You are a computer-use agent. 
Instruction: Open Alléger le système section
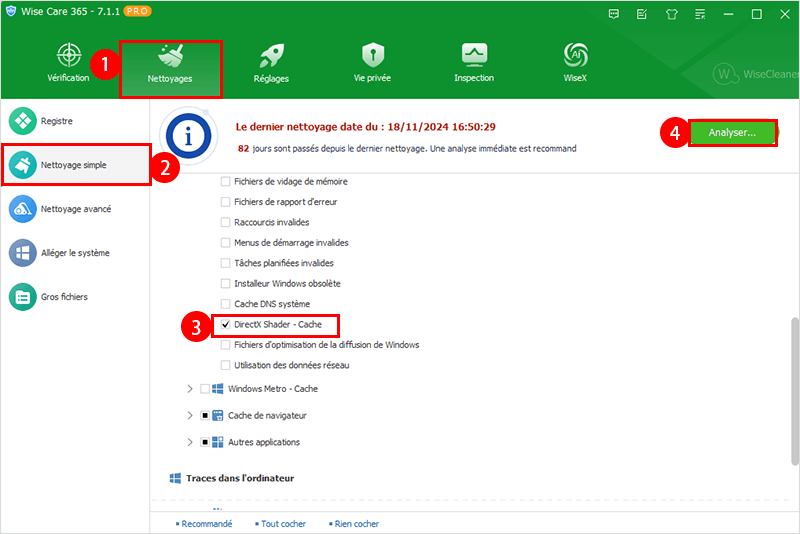click(75, 252)
